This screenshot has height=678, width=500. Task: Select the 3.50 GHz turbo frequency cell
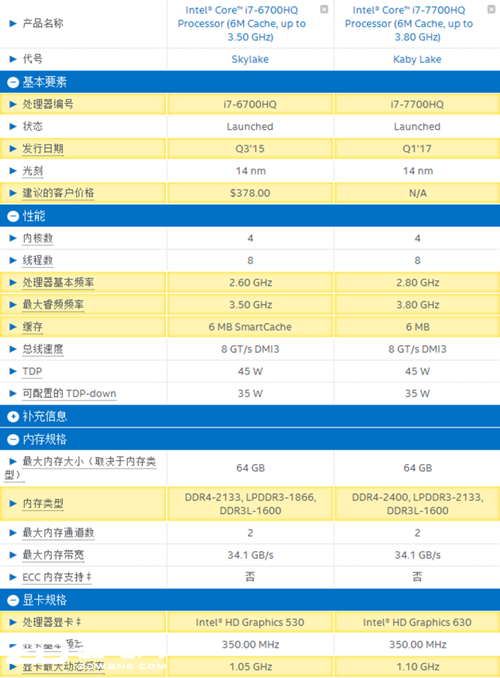pos(250,305)
